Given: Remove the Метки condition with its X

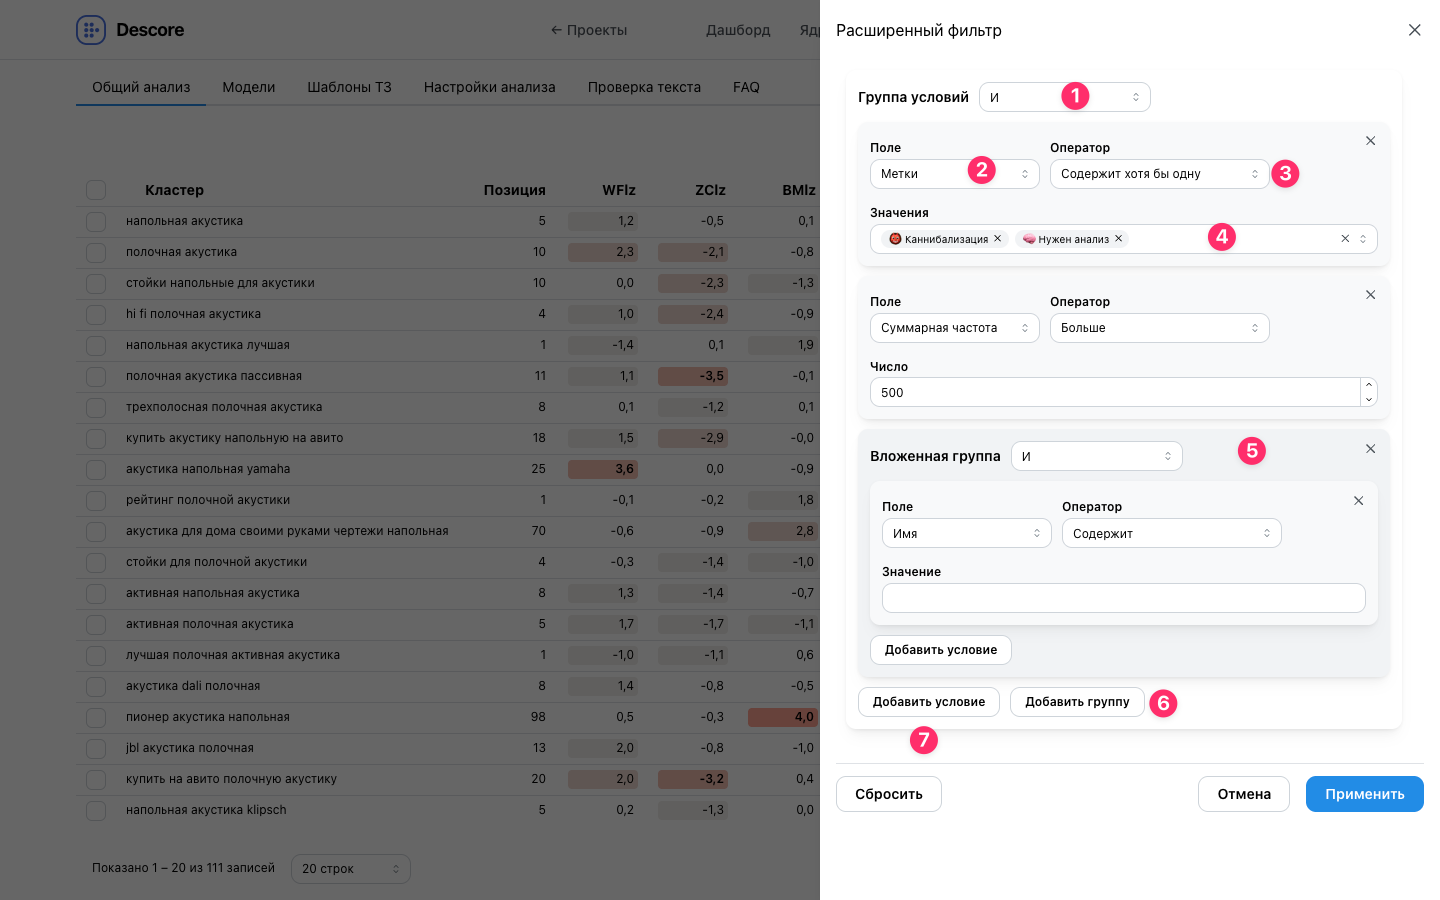Looking at the screenshot, I should [x=1370, y=141].
